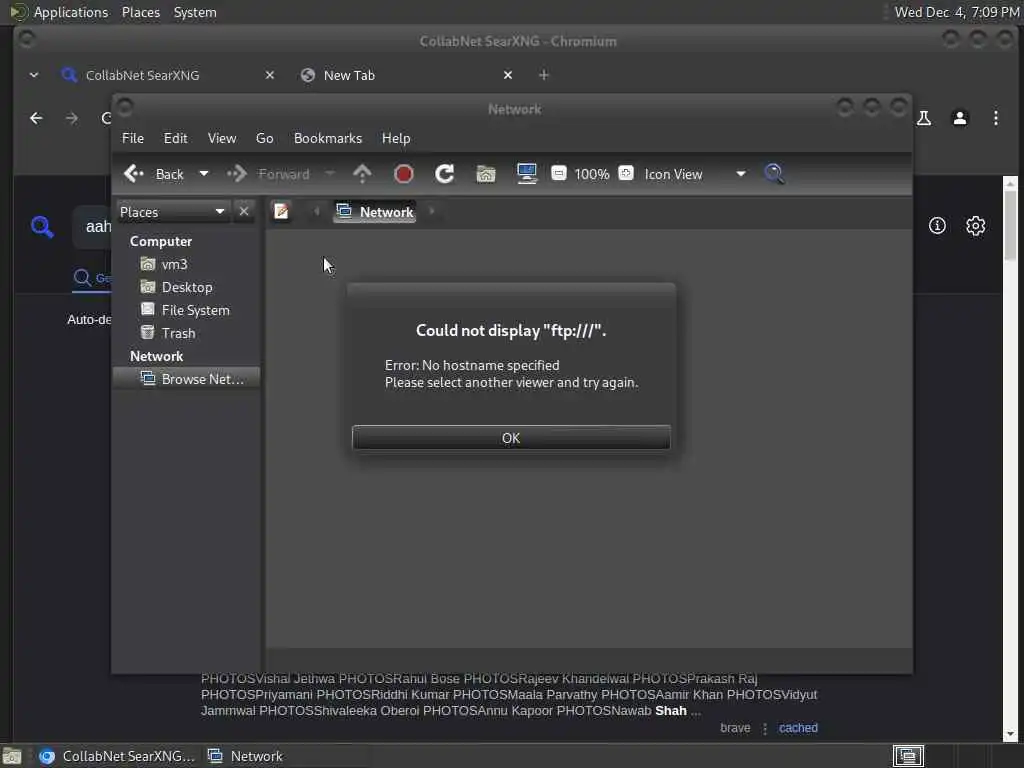Click the workspace switcher in bottom panel

[x=908, y=756]
